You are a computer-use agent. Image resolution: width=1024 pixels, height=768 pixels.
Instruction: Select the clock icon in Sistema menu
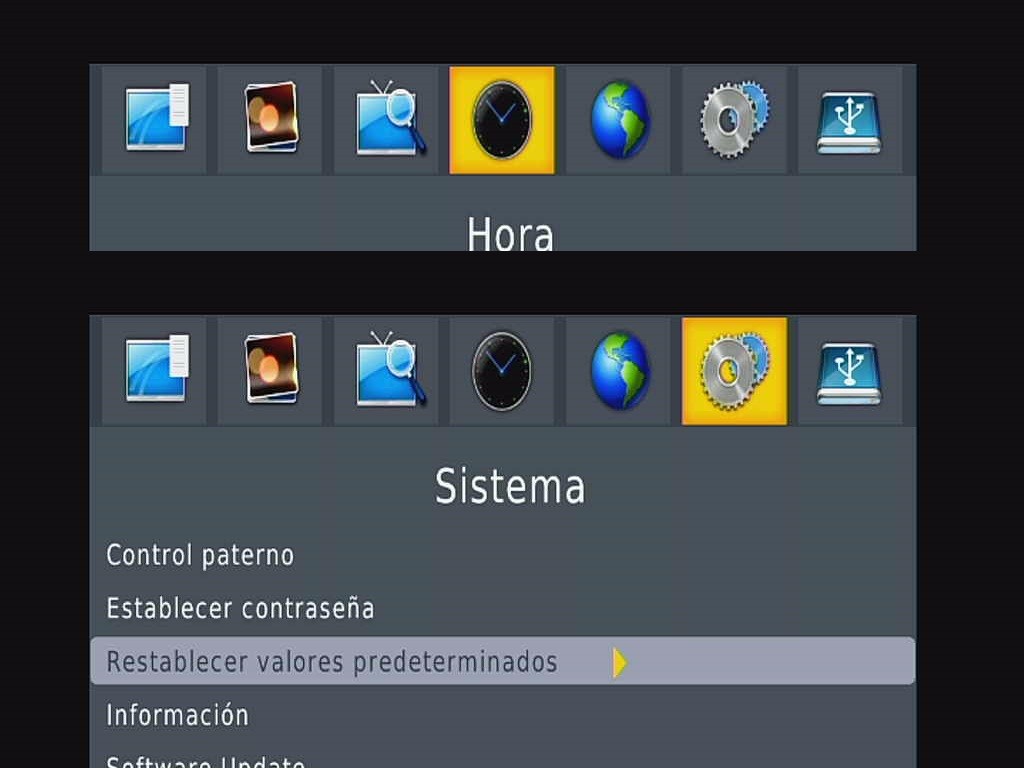(502, 371)
